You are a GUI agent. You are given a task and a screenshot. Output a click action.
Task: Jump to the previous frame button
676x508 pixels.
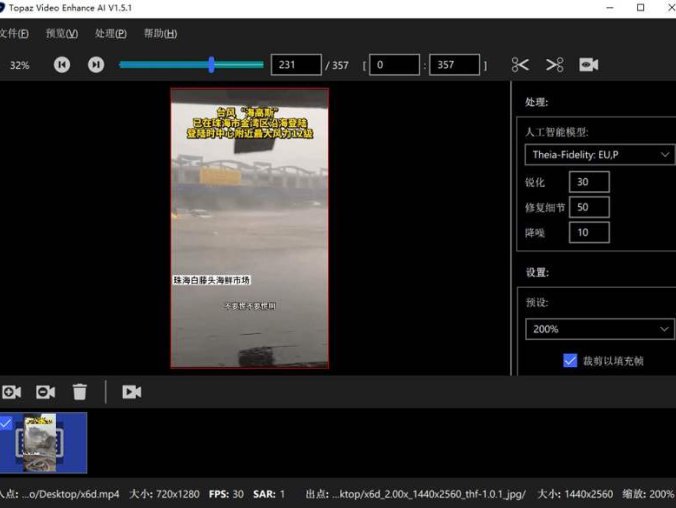[62, 65]
